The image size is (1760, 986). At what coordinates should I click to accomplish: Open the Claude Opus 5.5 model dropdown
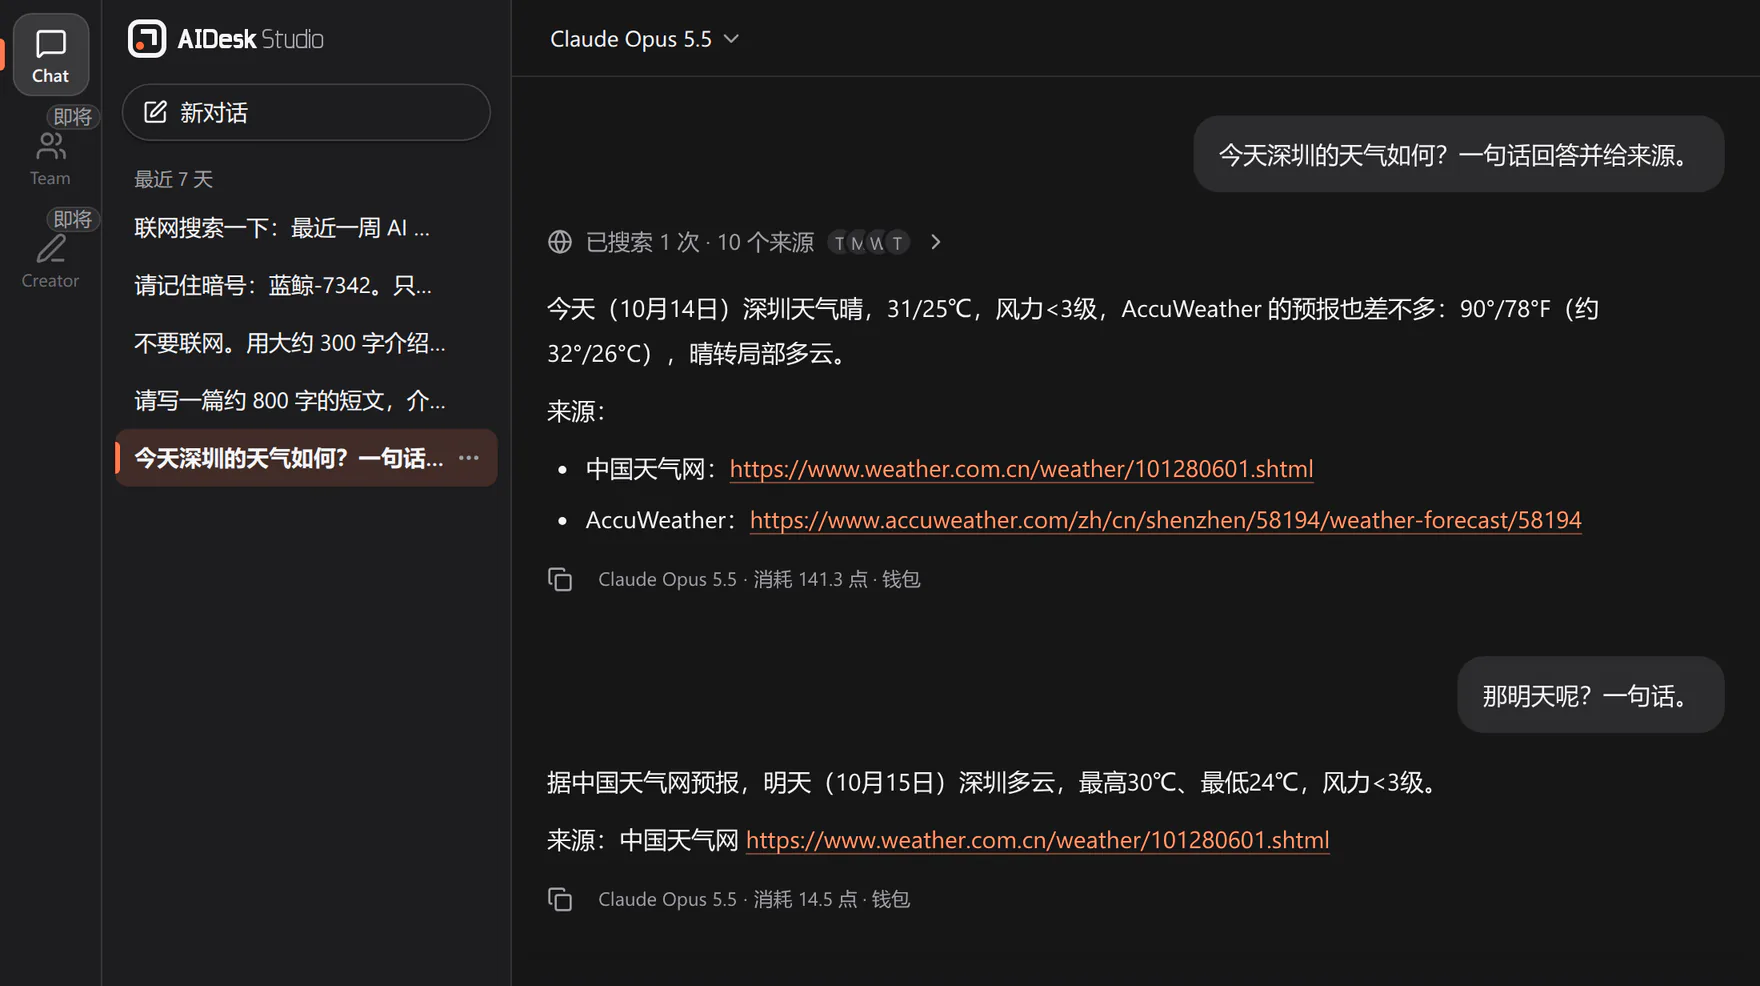[x=645, y=39]
